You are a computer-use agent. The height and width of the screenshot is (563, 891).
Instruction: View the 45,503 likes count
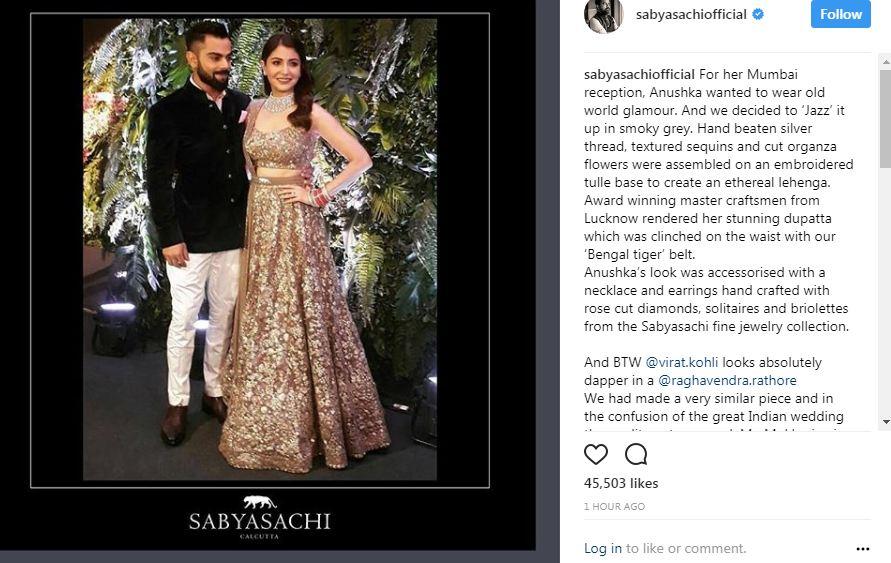[x=621, y=483]
